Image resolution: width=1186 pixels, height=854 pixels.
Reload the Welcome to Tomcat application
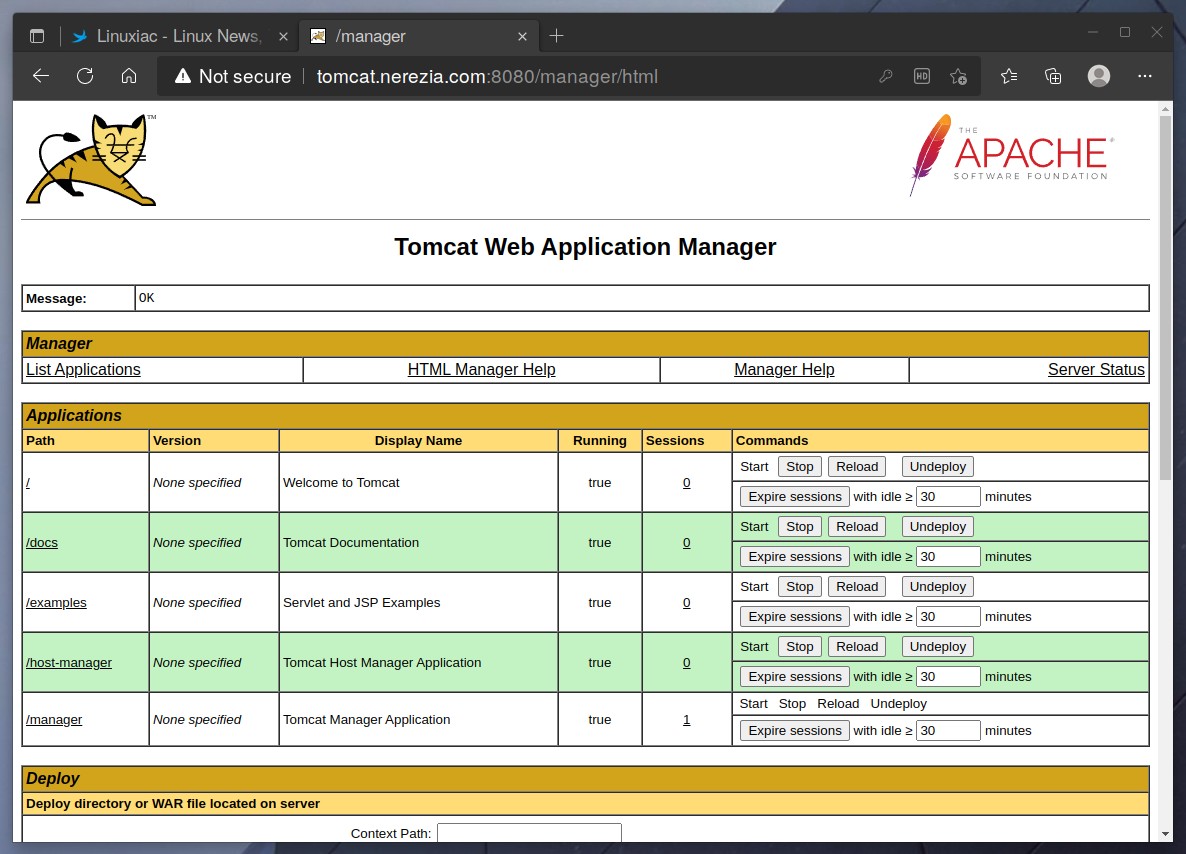[x=857, y=467]
